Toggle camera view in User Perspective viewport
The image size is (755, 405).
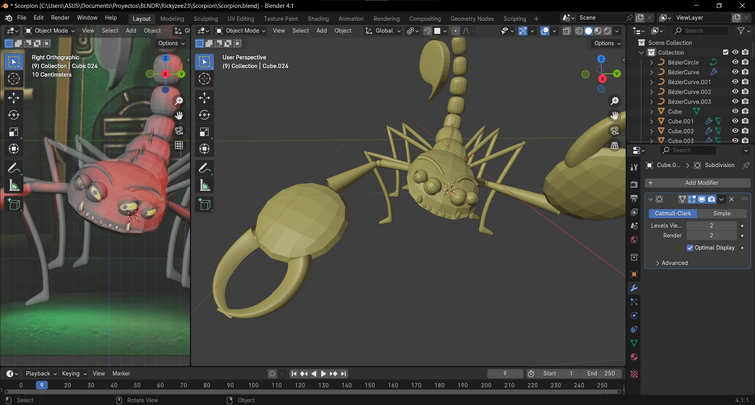coord(614,131)
